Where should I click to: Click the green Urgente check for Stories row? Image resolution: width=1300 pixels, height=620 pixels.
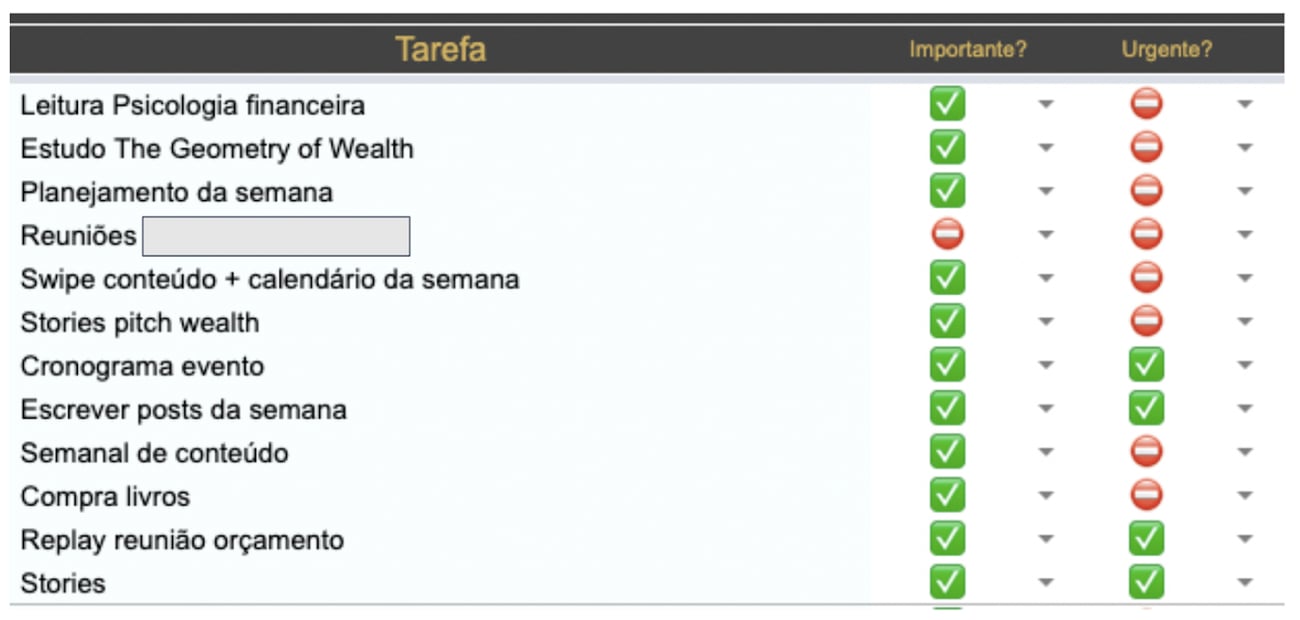tap(1146, 582)
